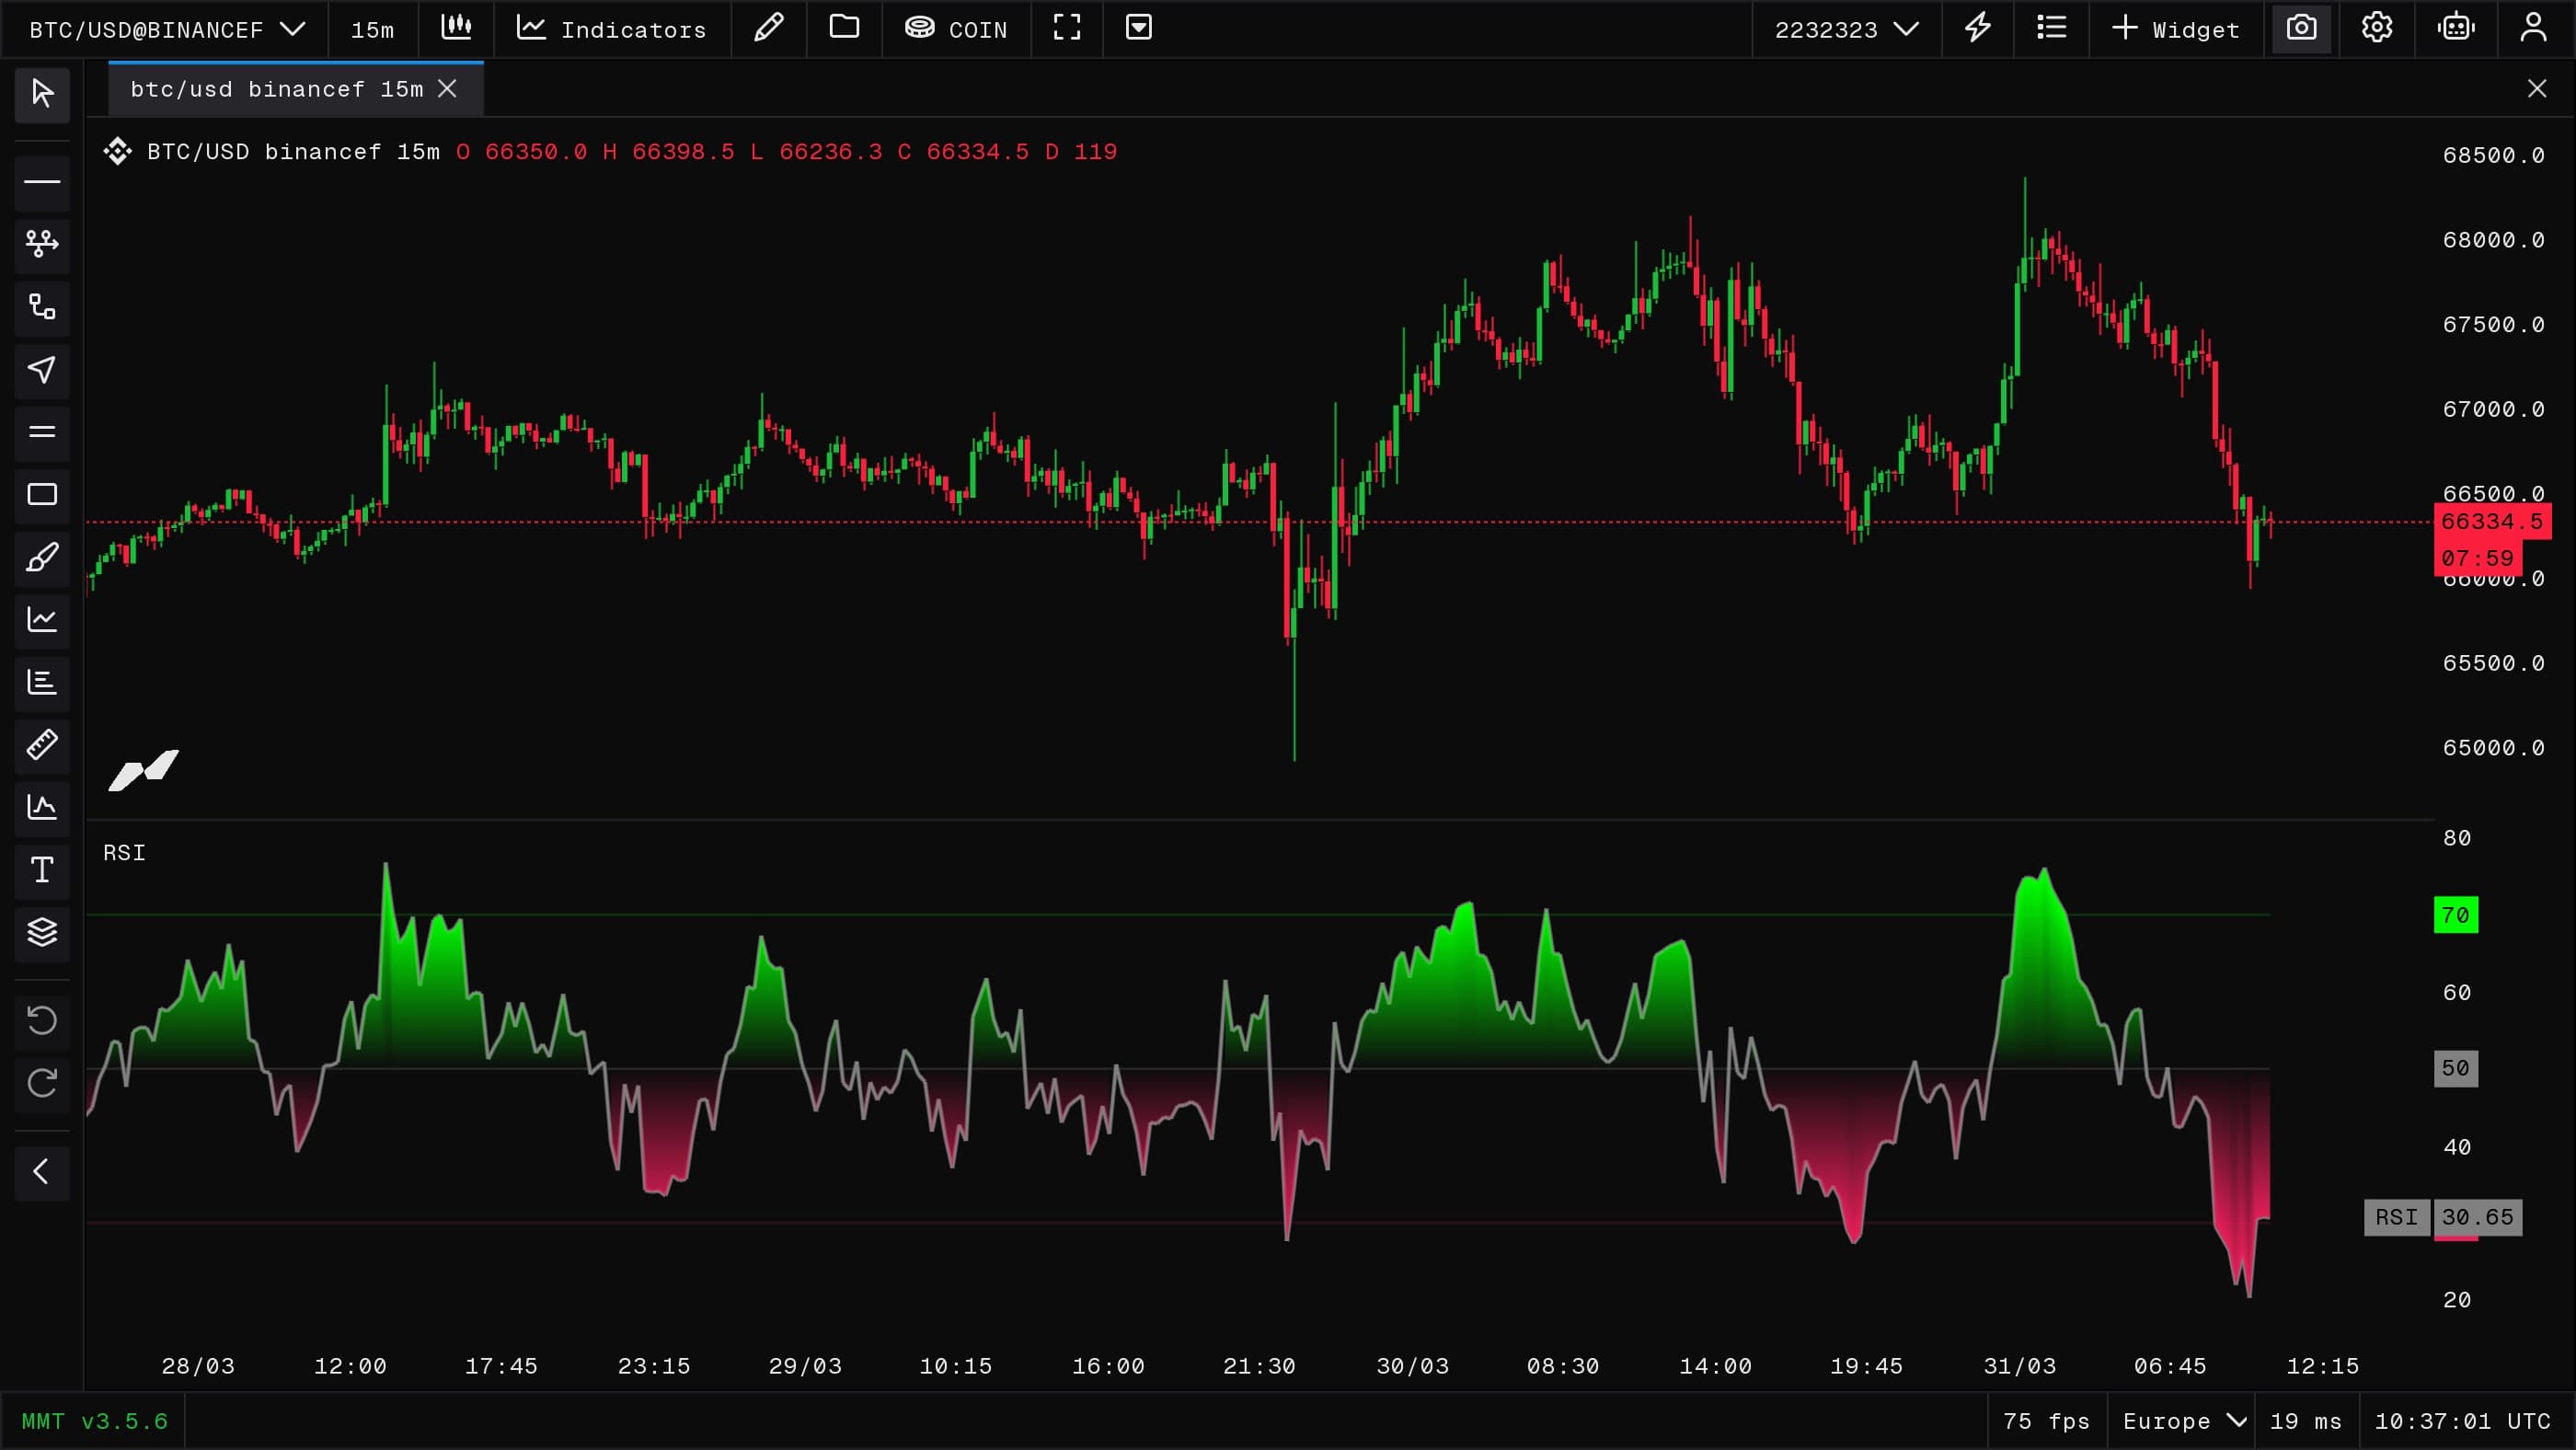
Task: Click the 30/03 date label on time axis
Action: [x=1412, y=1366]
